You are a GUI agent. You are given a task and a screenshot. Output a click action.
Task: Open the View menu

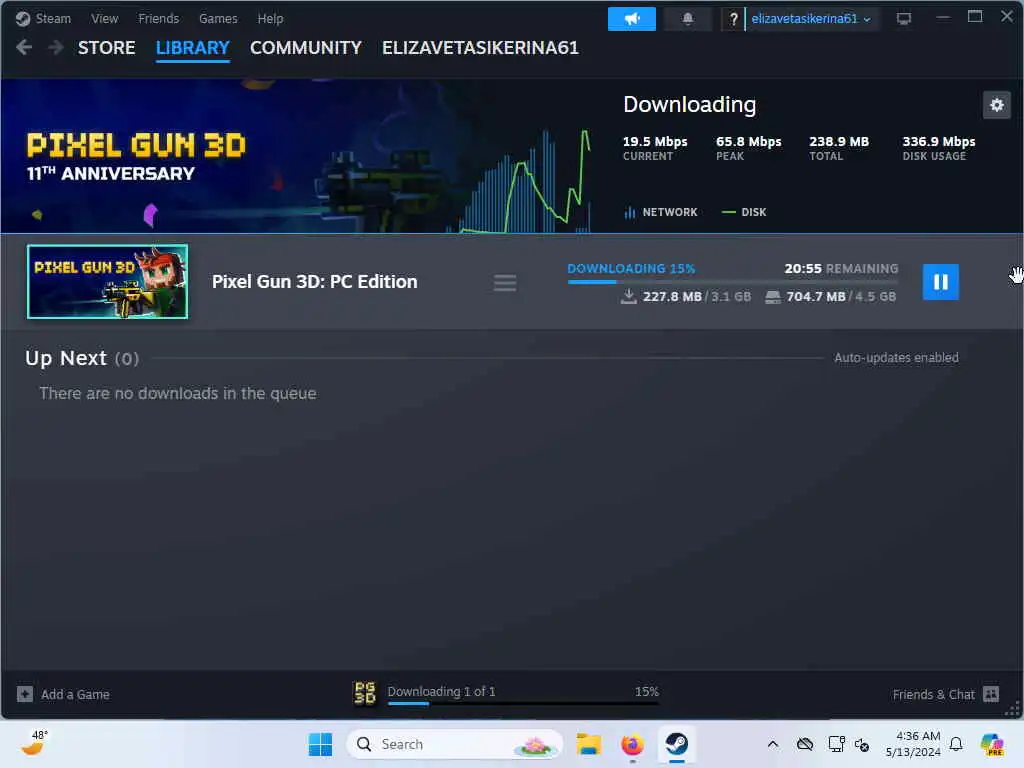coord(104,18)
